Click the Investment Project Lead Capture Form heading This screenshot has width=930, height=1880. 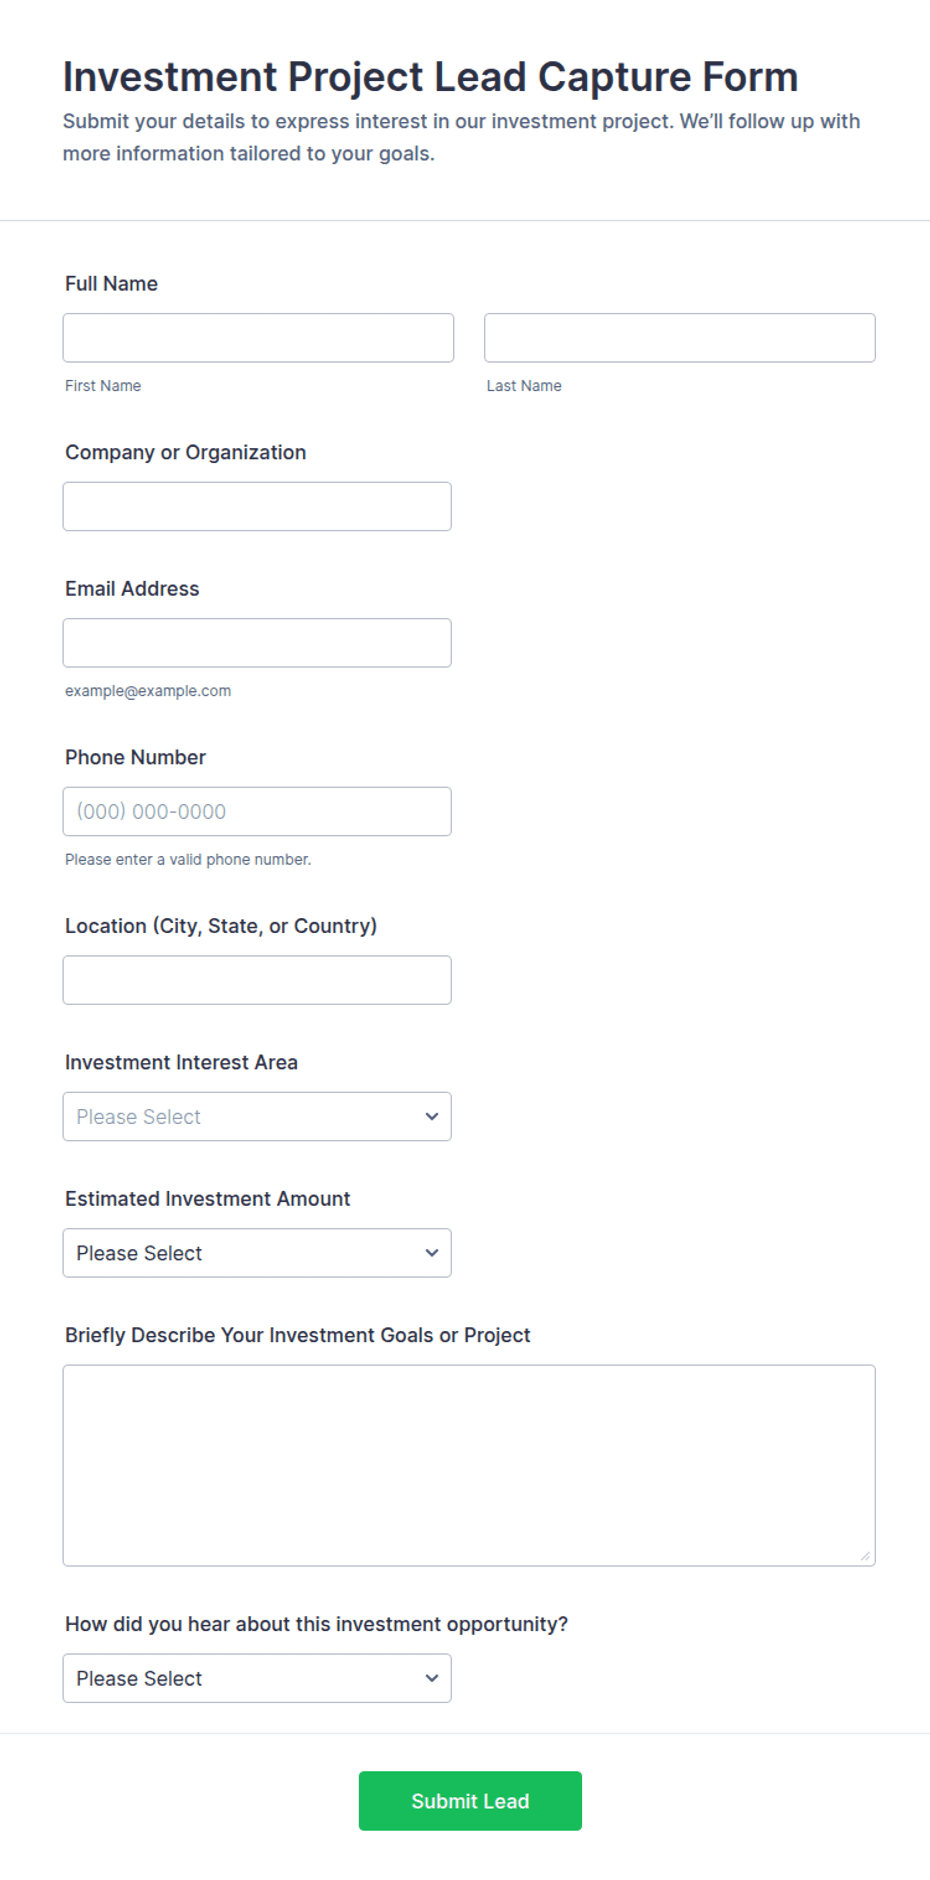(431, 77)
